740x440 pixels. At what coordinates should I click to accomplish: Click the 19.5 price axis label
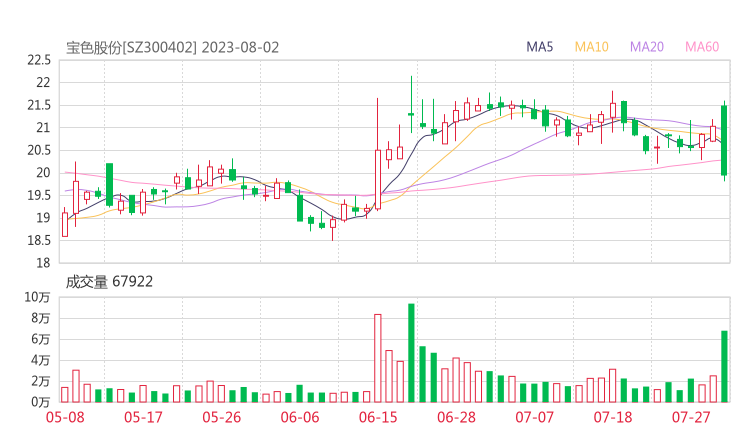[39, 195]
